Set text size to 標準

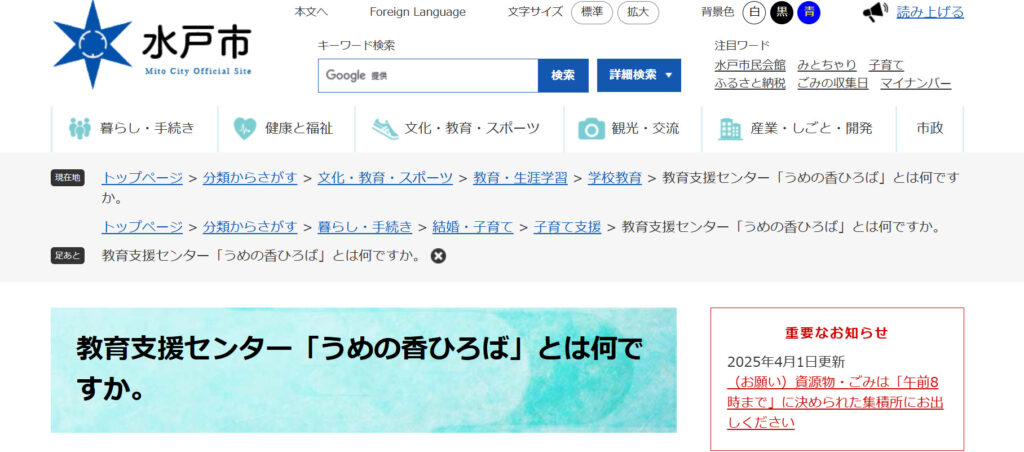[592, 13]
